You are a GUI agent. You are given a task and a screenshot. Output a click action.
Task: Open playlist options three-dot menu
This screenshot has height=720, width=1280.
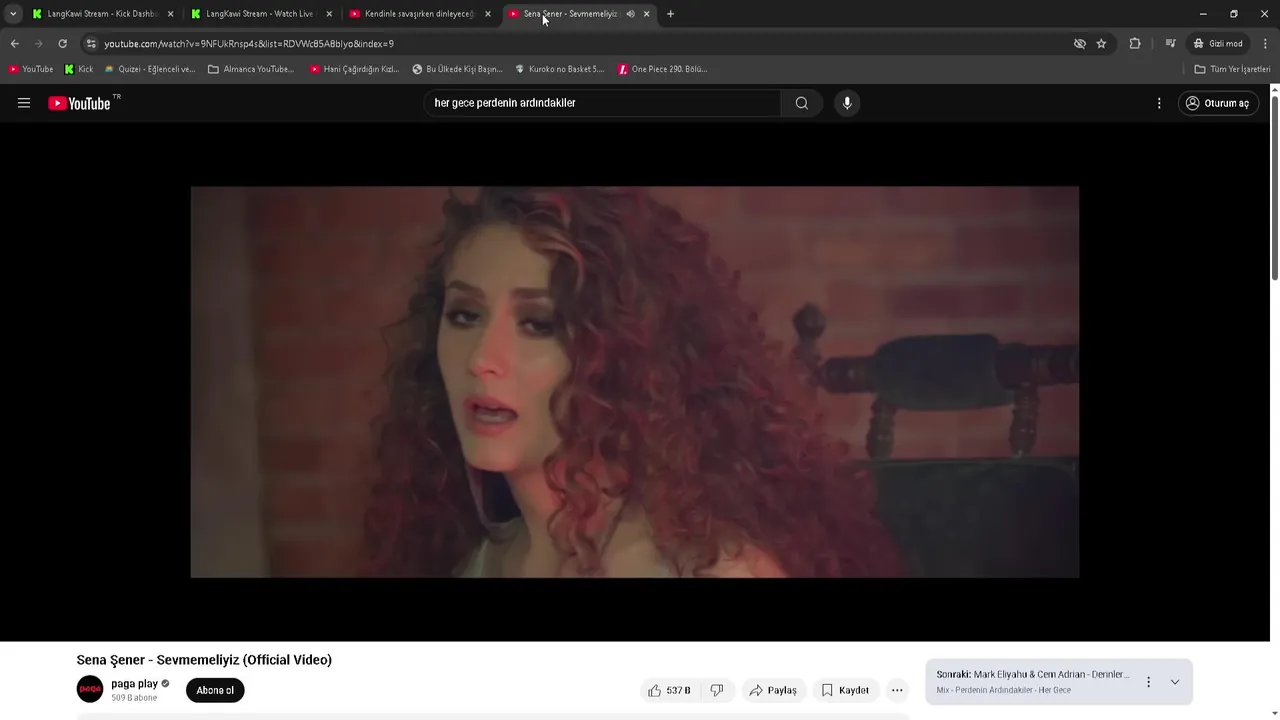pos(1148,682)
